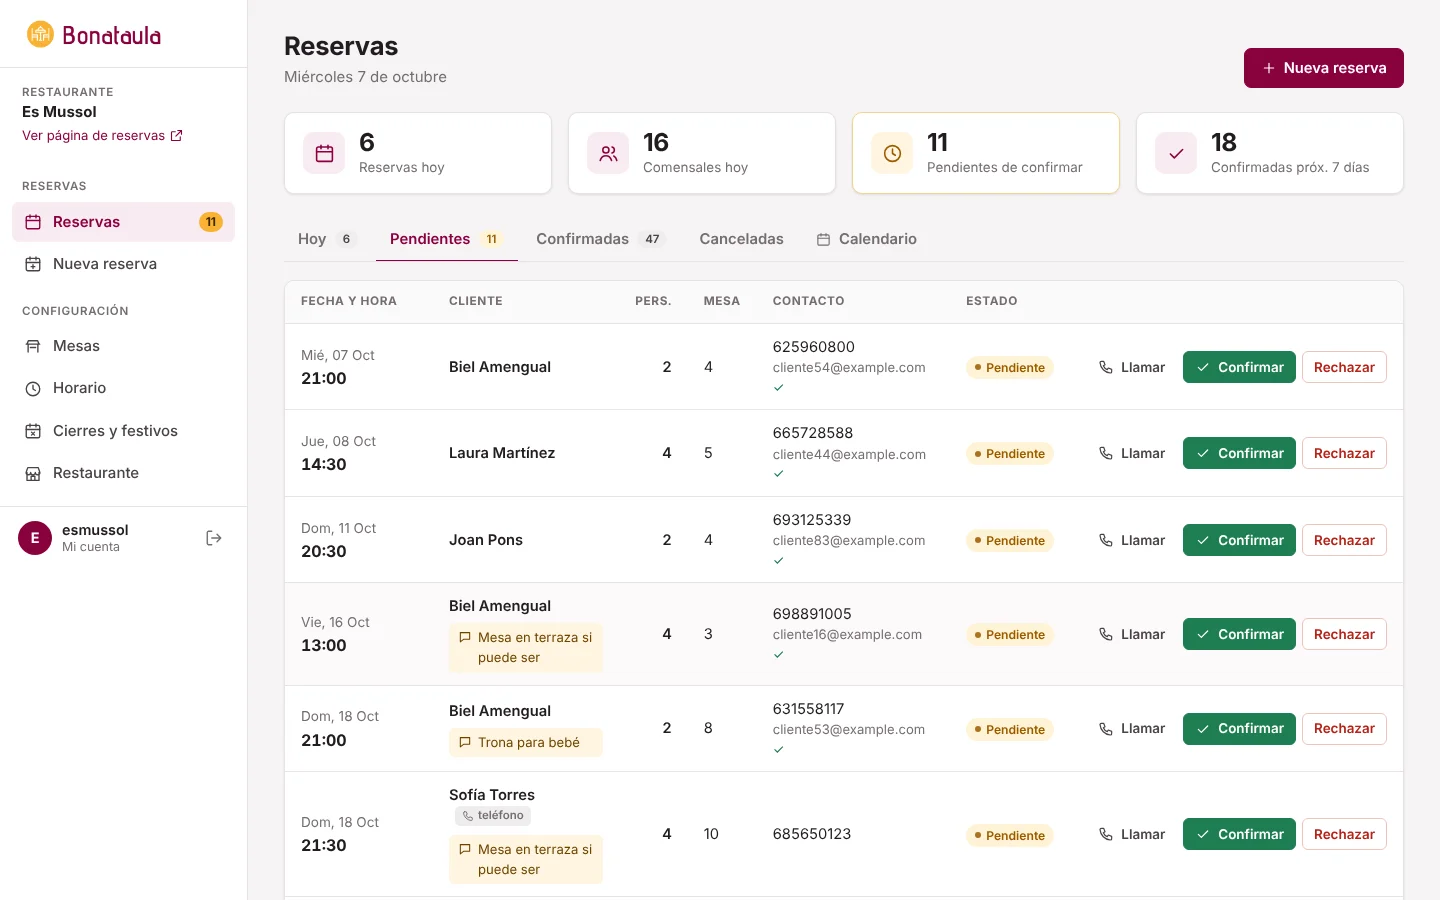The image size is (1440, 900).
Task: Click the logout icon beside esmussol
Action: (213, 538)
